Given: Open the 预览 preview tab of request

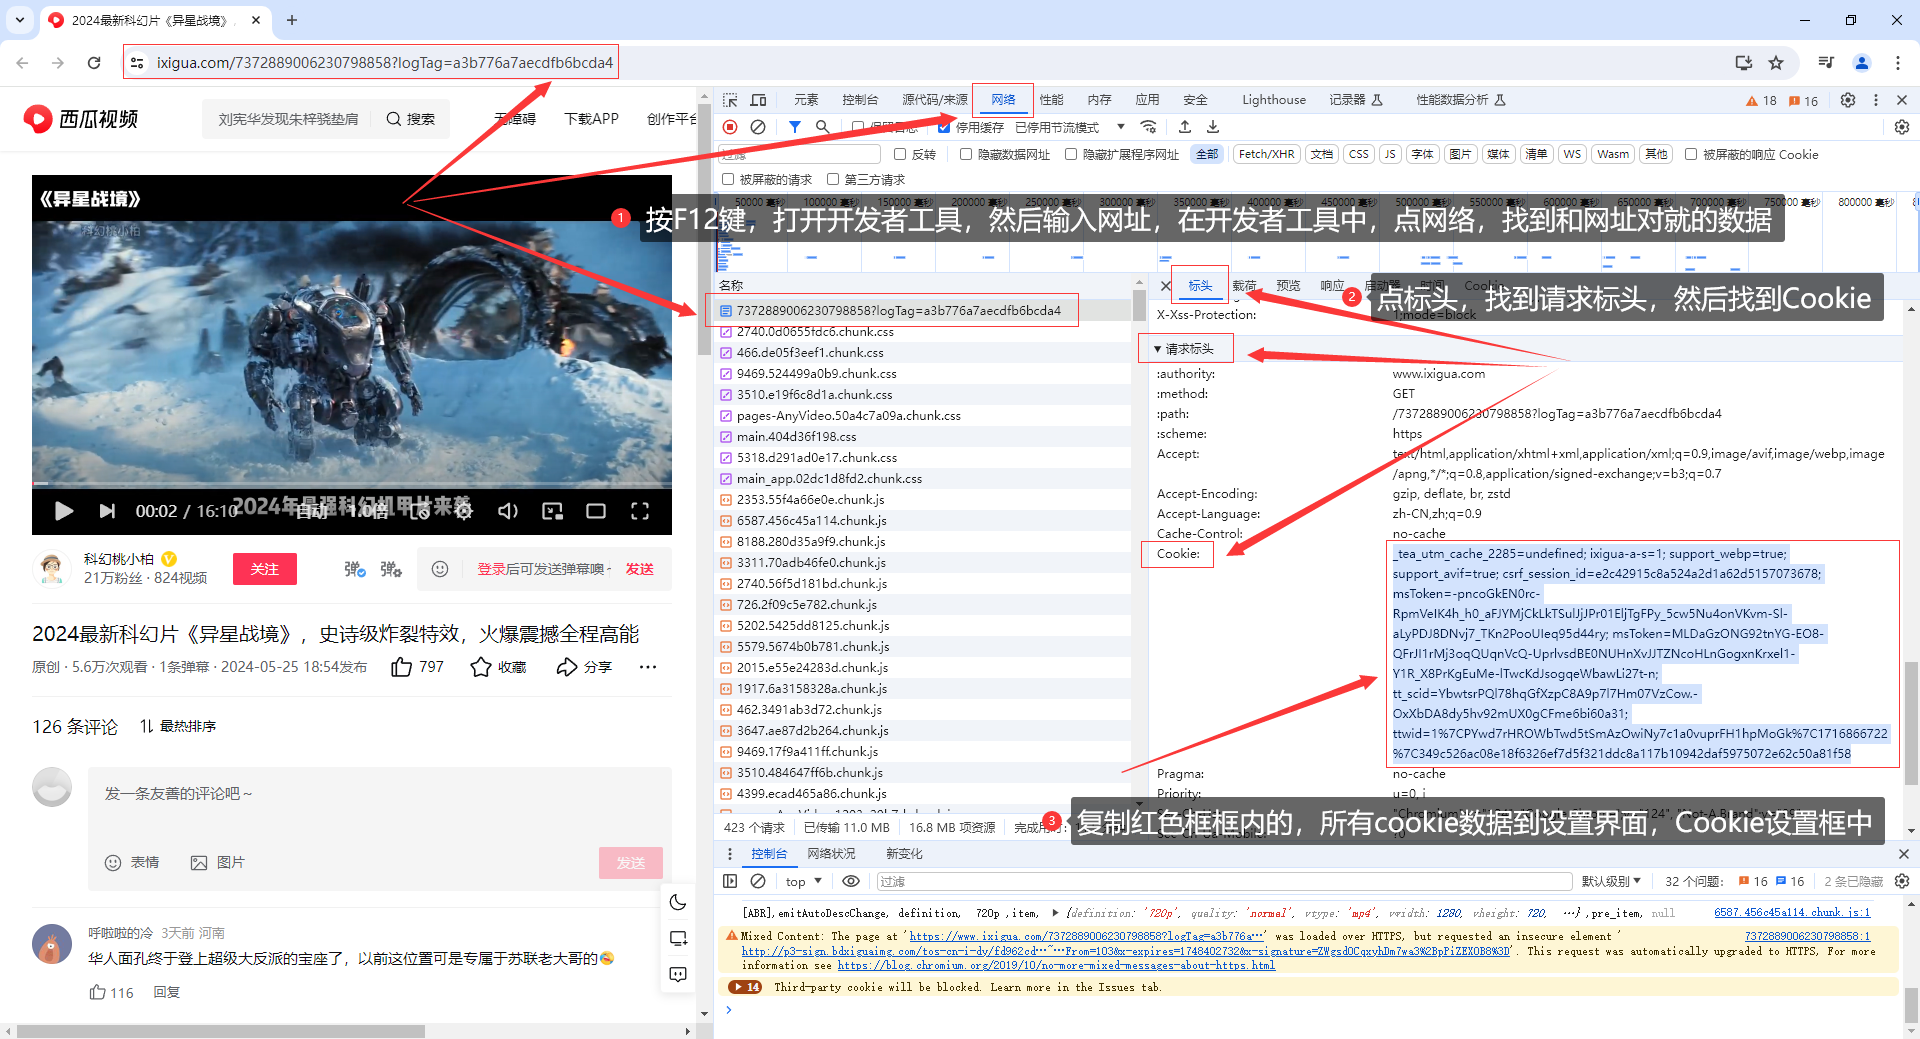Looking at the screenshot, I should coord(1288,286).
